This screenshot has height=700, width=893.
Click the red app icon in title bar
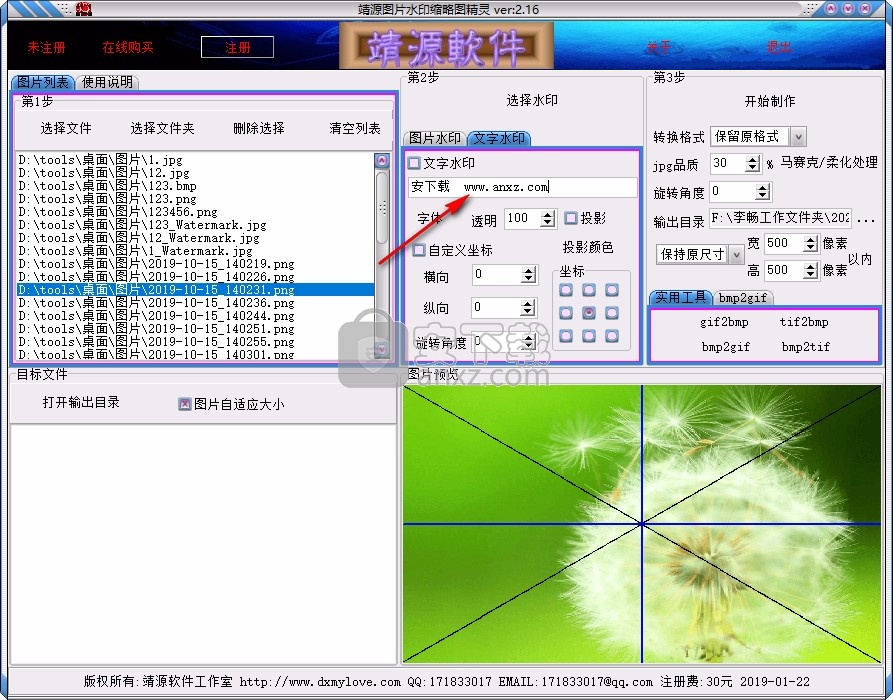click(84, 9)
